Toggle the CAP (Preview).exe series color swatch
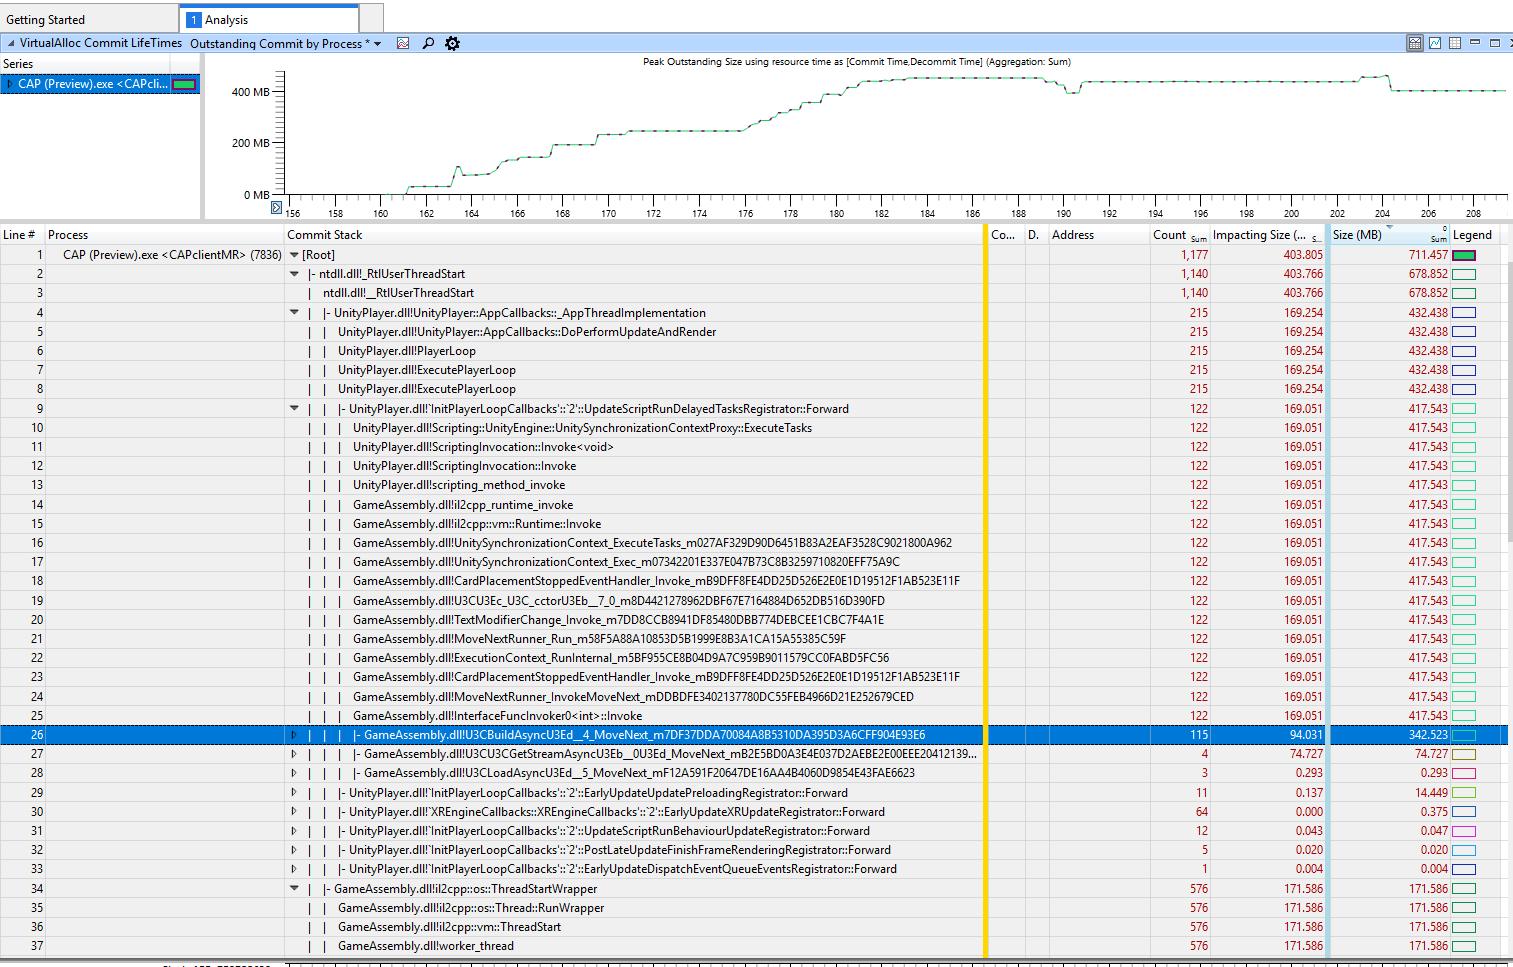The height and width of the screenshot is (967, 1513). pyautogui.click(x=184, y=83)
